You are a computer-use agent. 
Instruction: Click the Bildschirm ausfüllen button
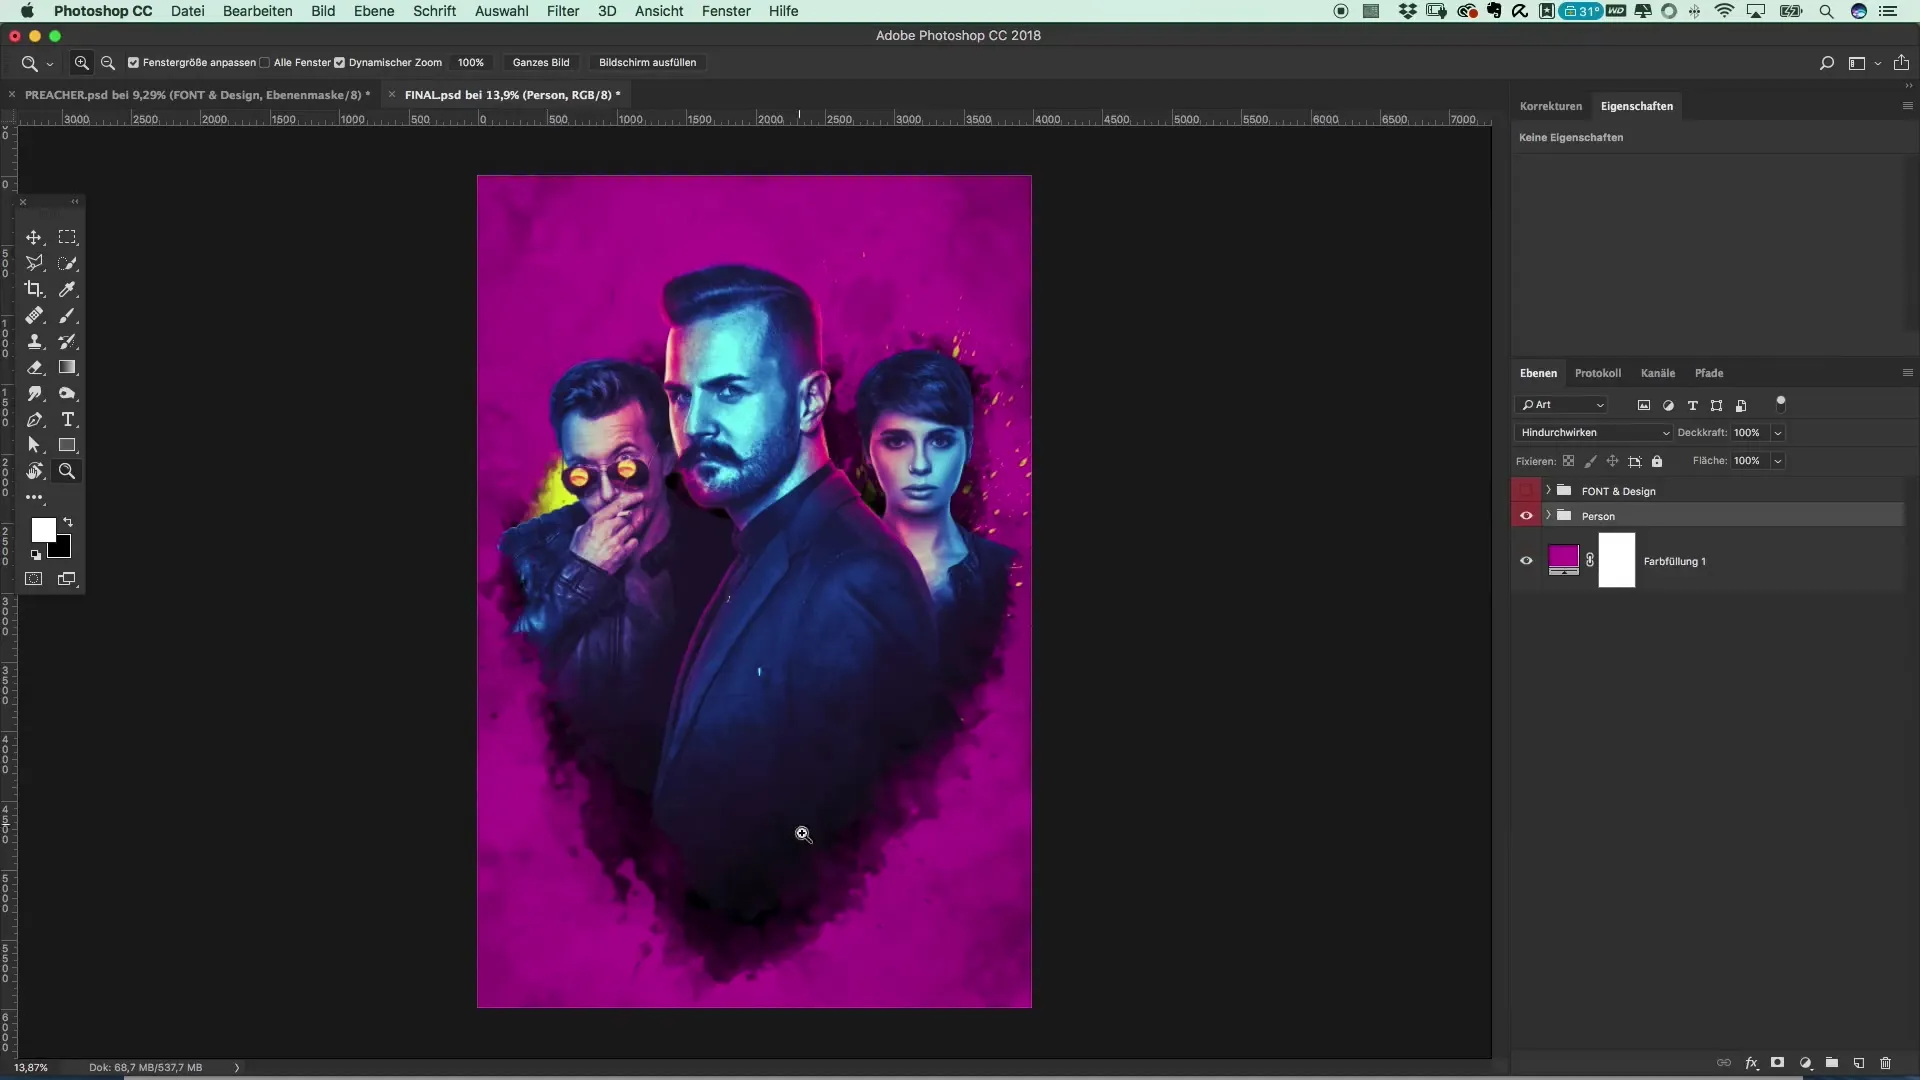click(647, 62)
